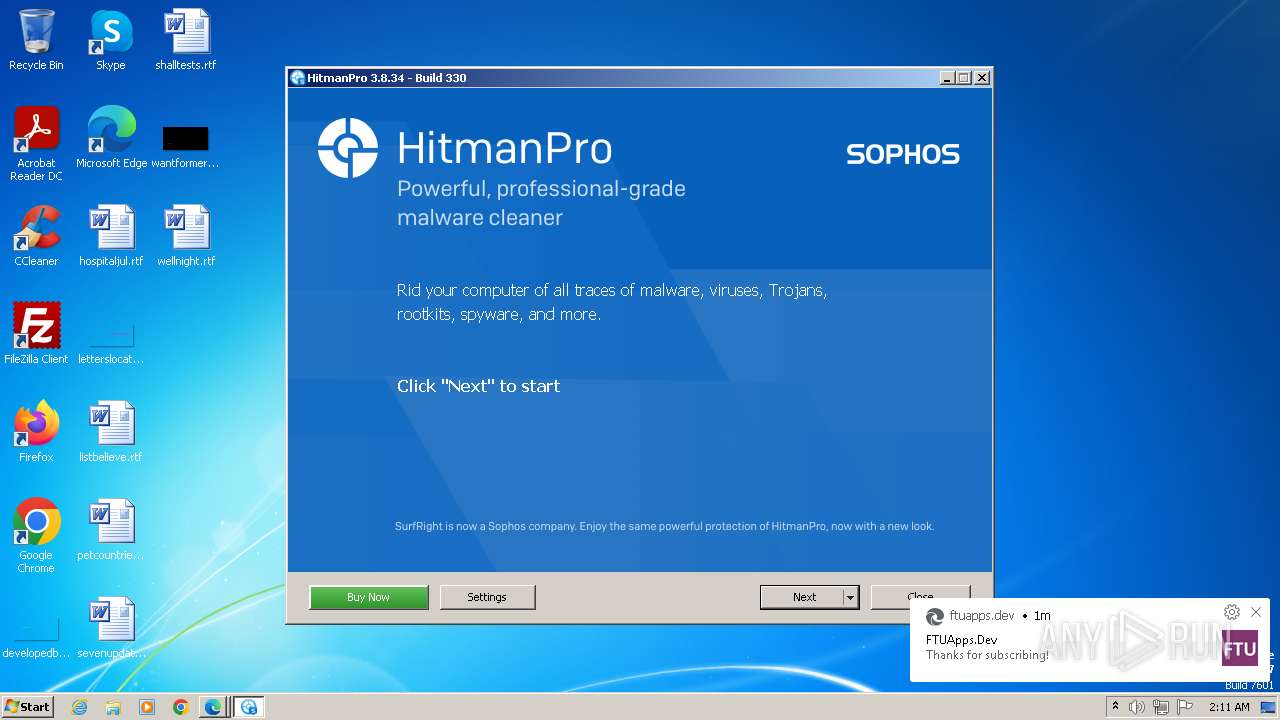Open Action Center flag icon
The width and height of the screenshot is (1280, 720).
(x=1185, y=707)
